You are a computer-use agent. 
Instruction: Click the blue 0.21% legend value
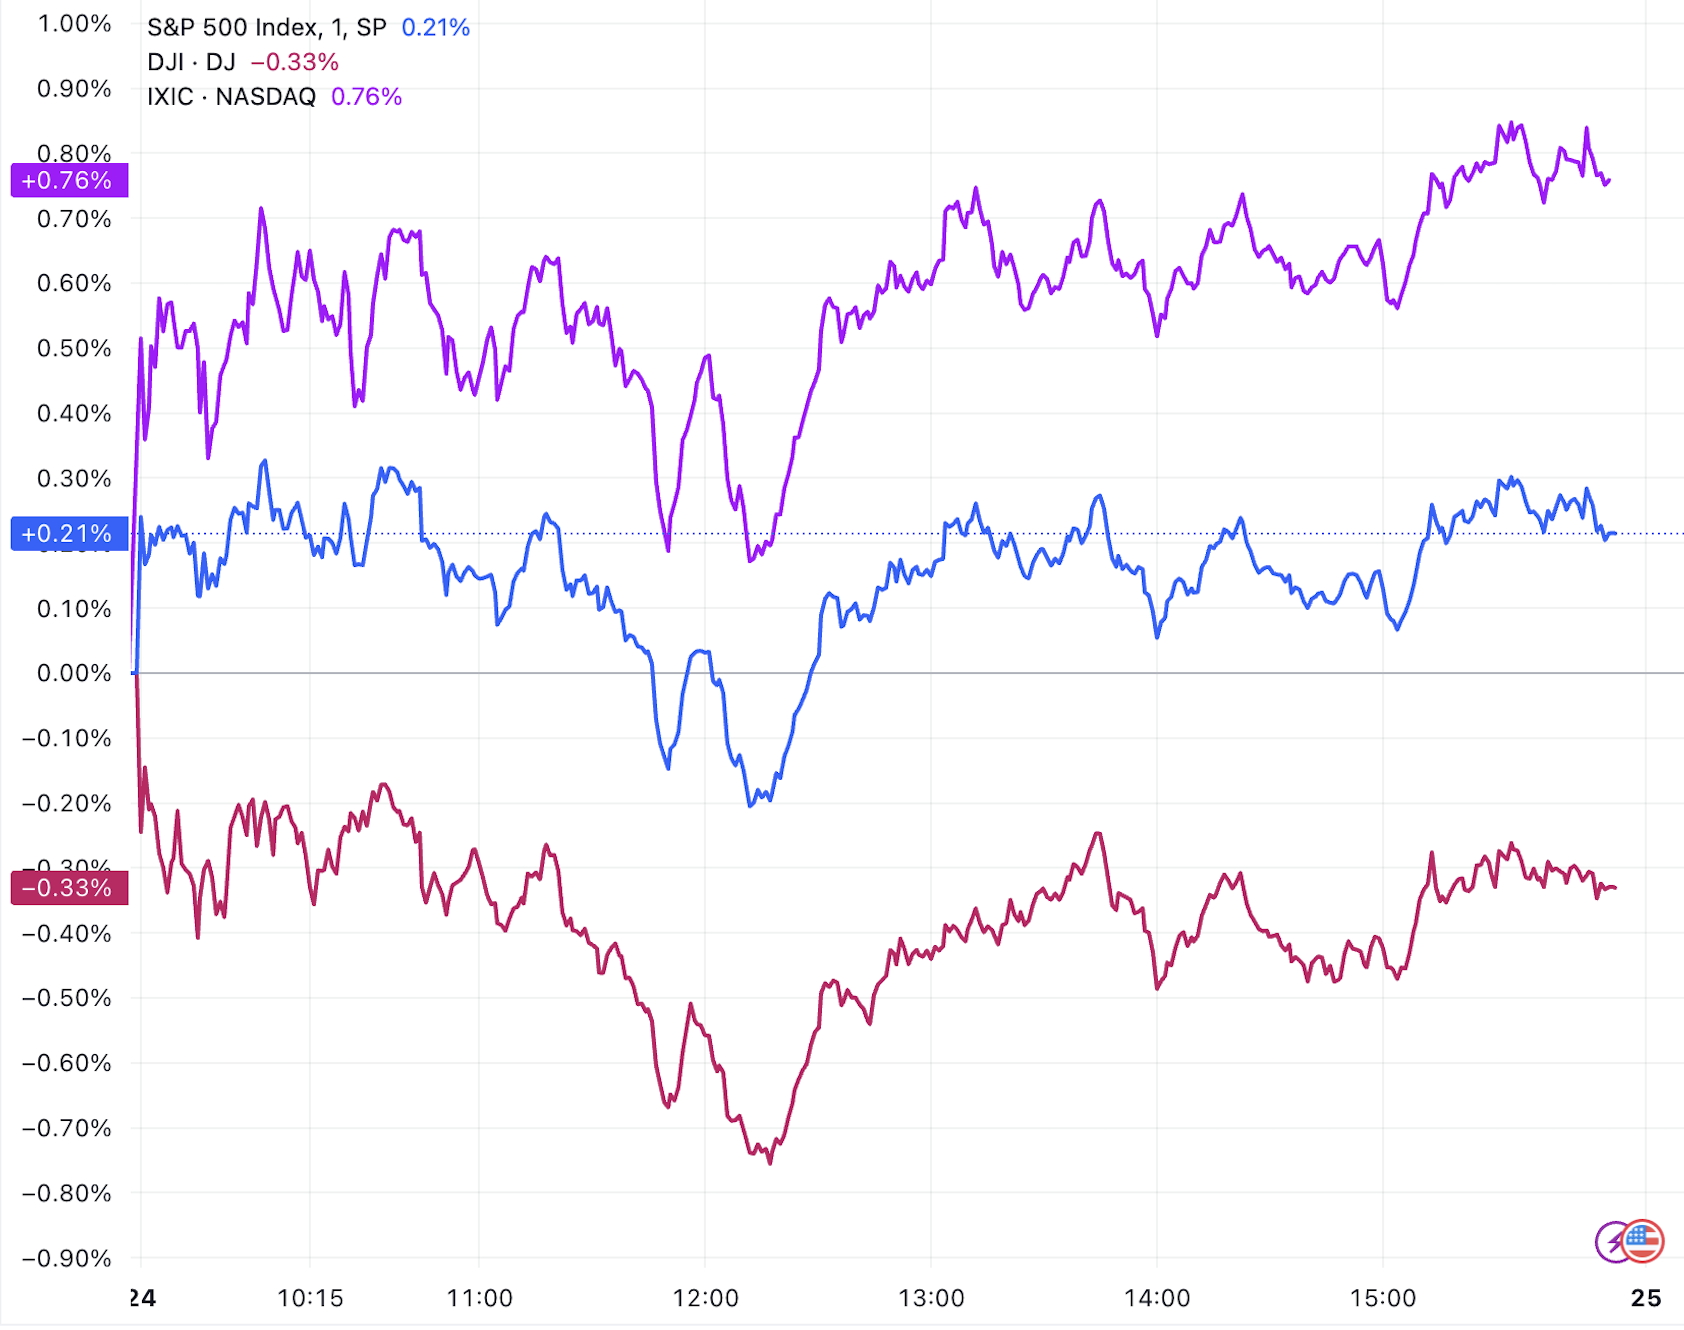tap(435, 27)
